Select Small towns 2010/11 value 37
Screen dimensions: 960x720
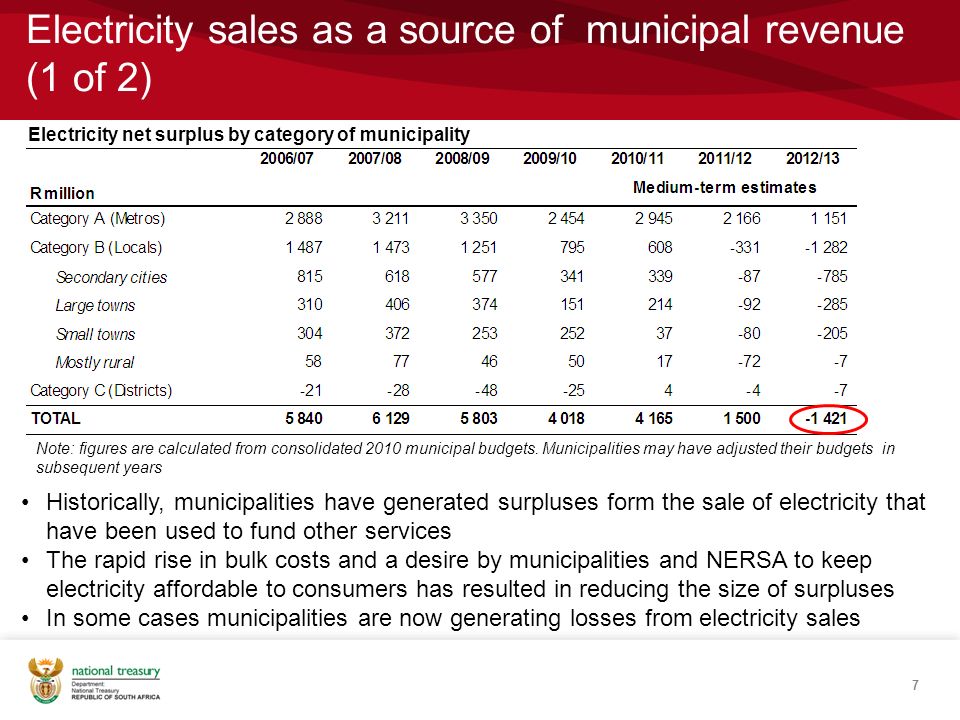coord(664,333)
